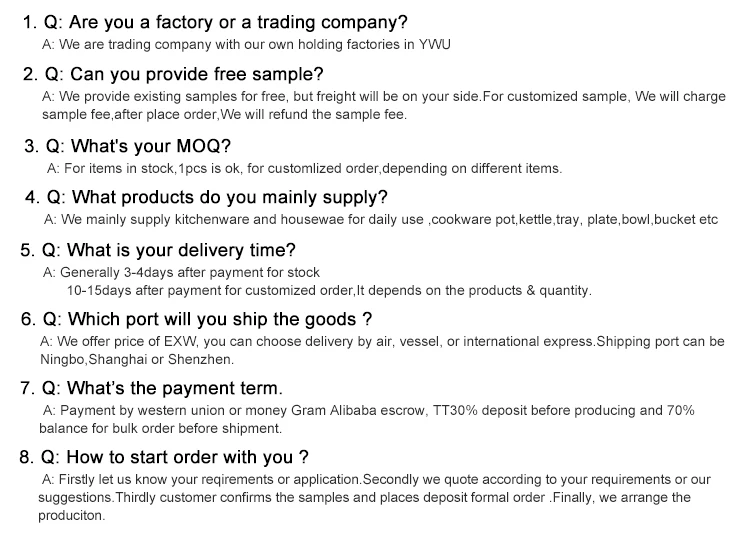Click the question 'Can you provide free sample?'
750x534 pixels.
pos(173,75)
